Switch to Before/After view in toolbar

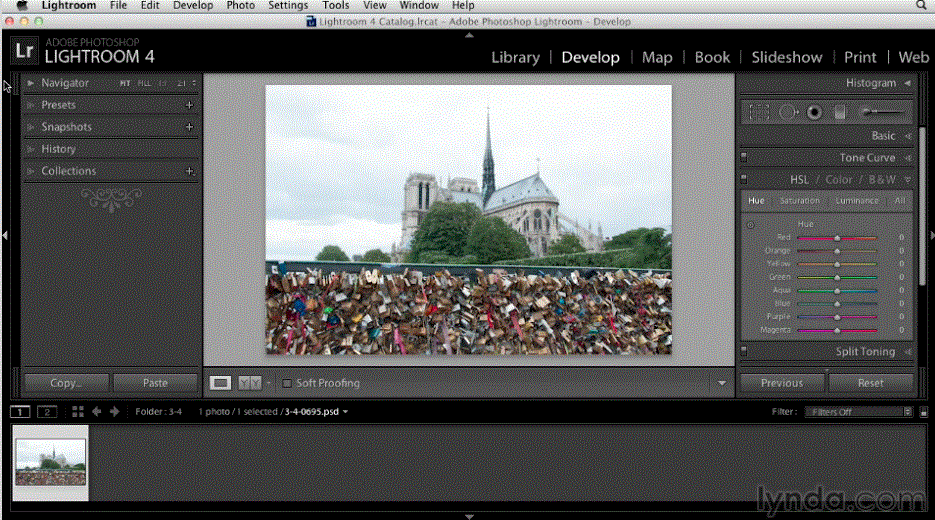point(250,383)
